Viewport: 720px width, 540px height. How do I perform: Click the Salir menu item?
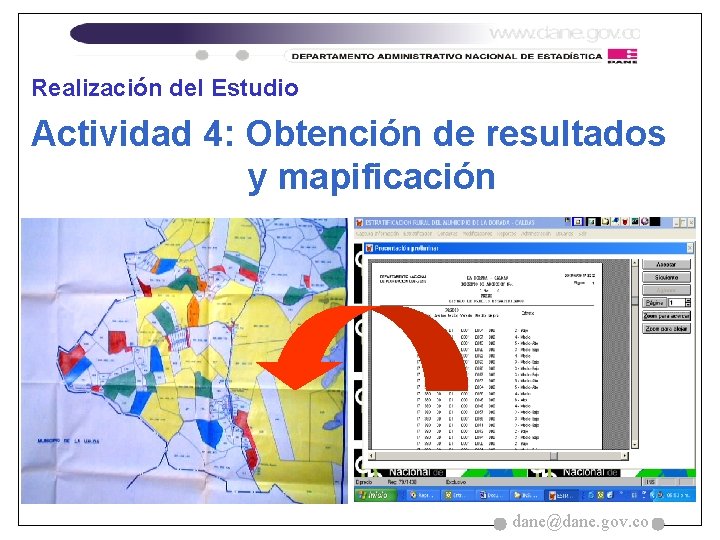(583, 234)
